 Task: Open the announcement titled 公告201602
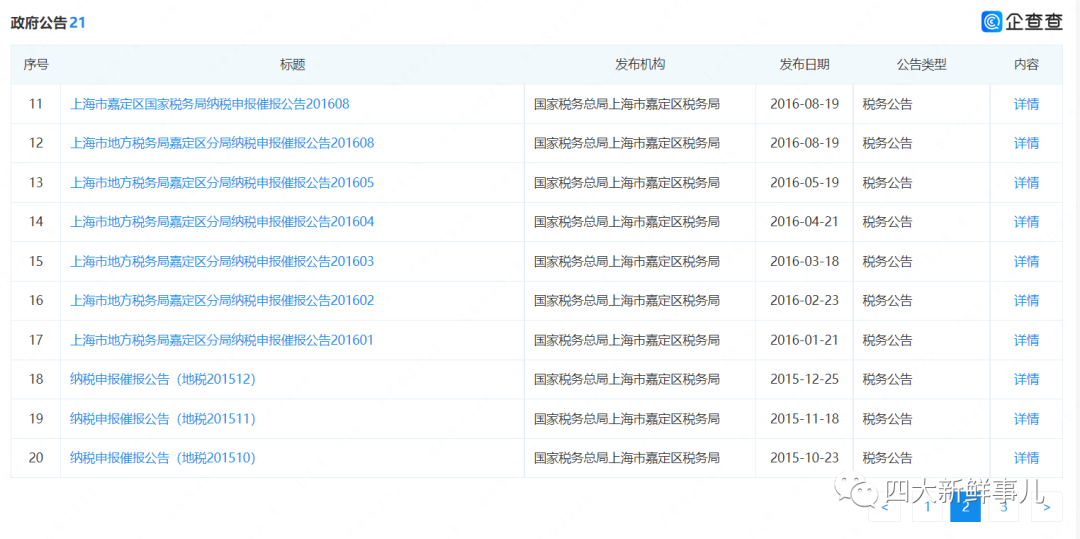point(222,301)
